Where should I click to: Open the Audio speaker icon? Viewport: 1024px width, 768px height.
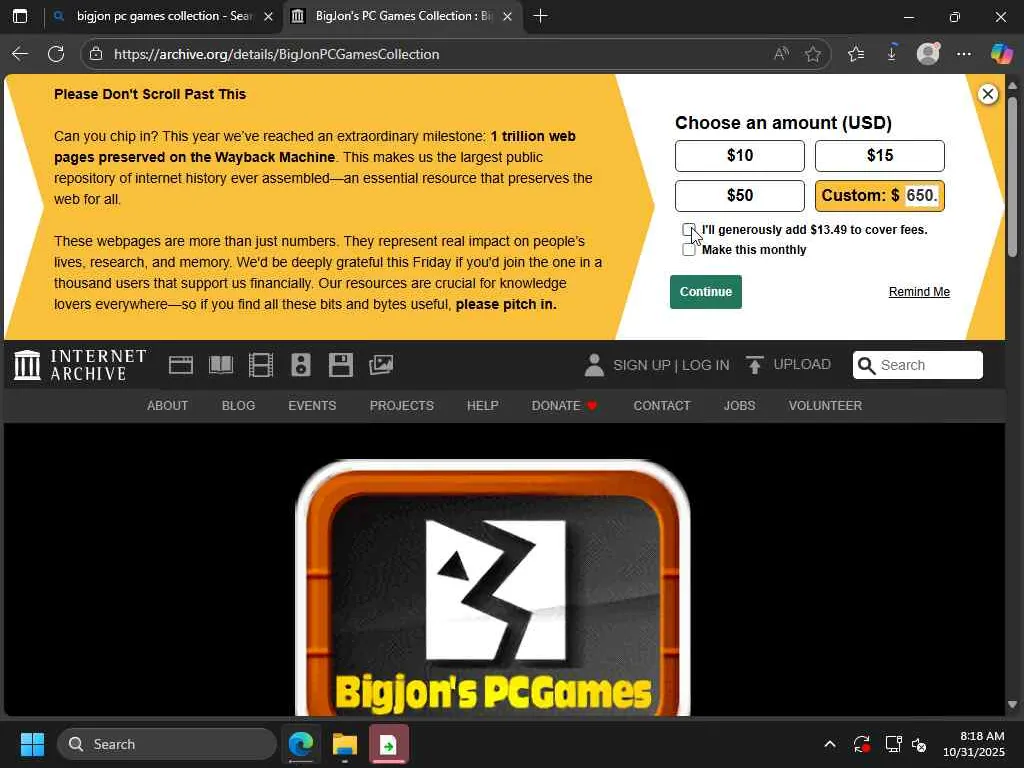click(300, 365)
